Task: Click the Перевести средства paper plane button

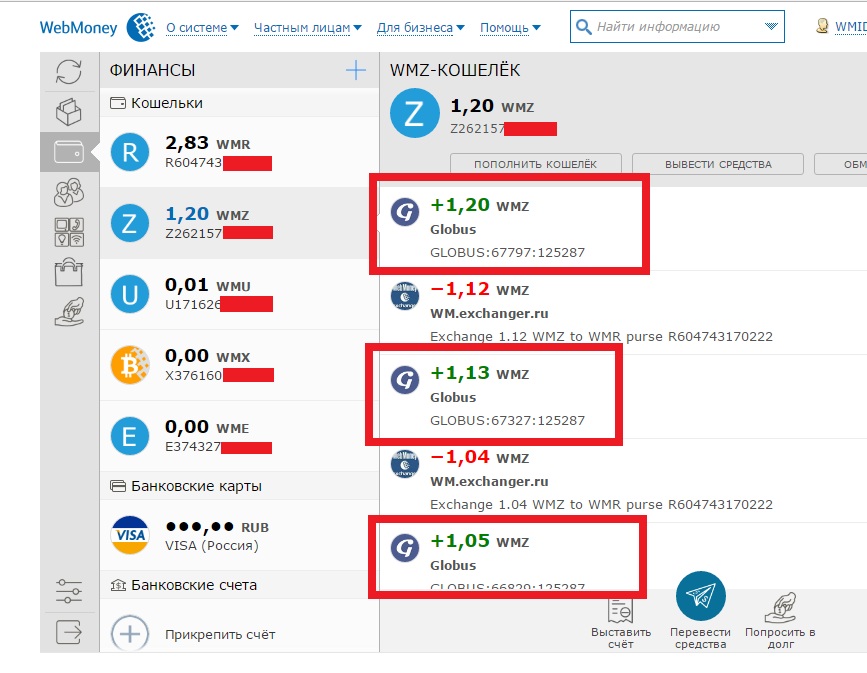Action: tap(701, 596)
